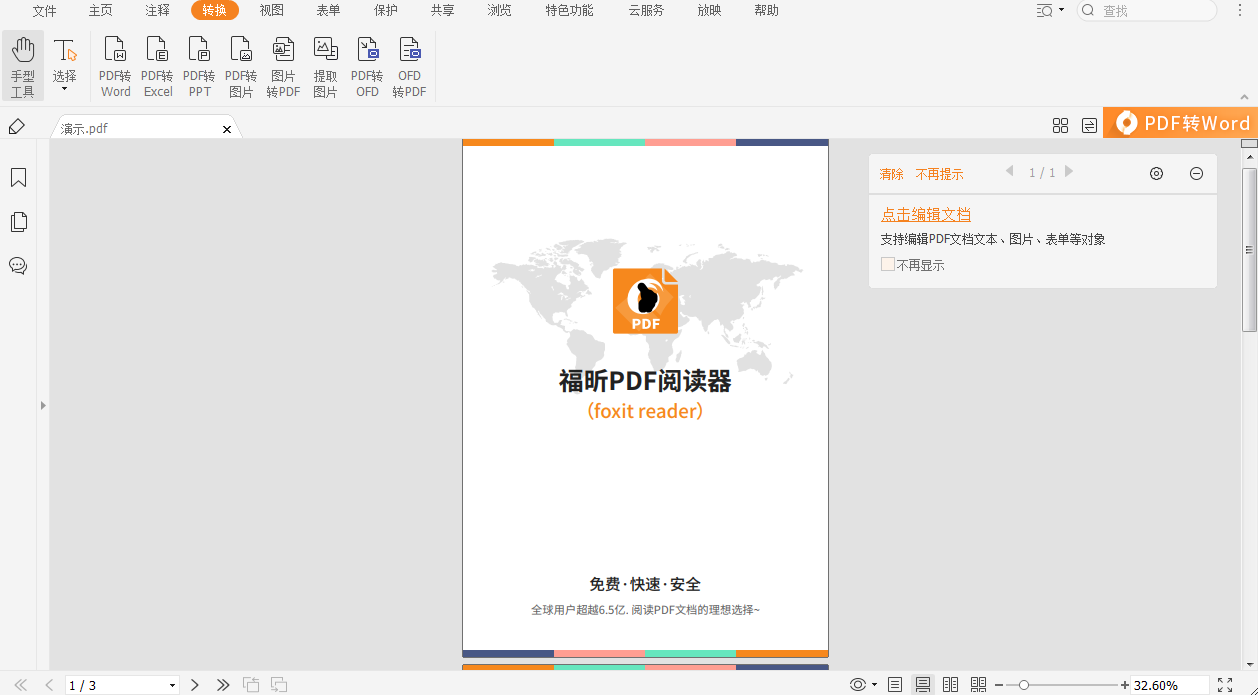Choose the 提取图片 extraction tool
Image resolution: width=1258 pixels, height=695 pixels.
coord(325,65)
